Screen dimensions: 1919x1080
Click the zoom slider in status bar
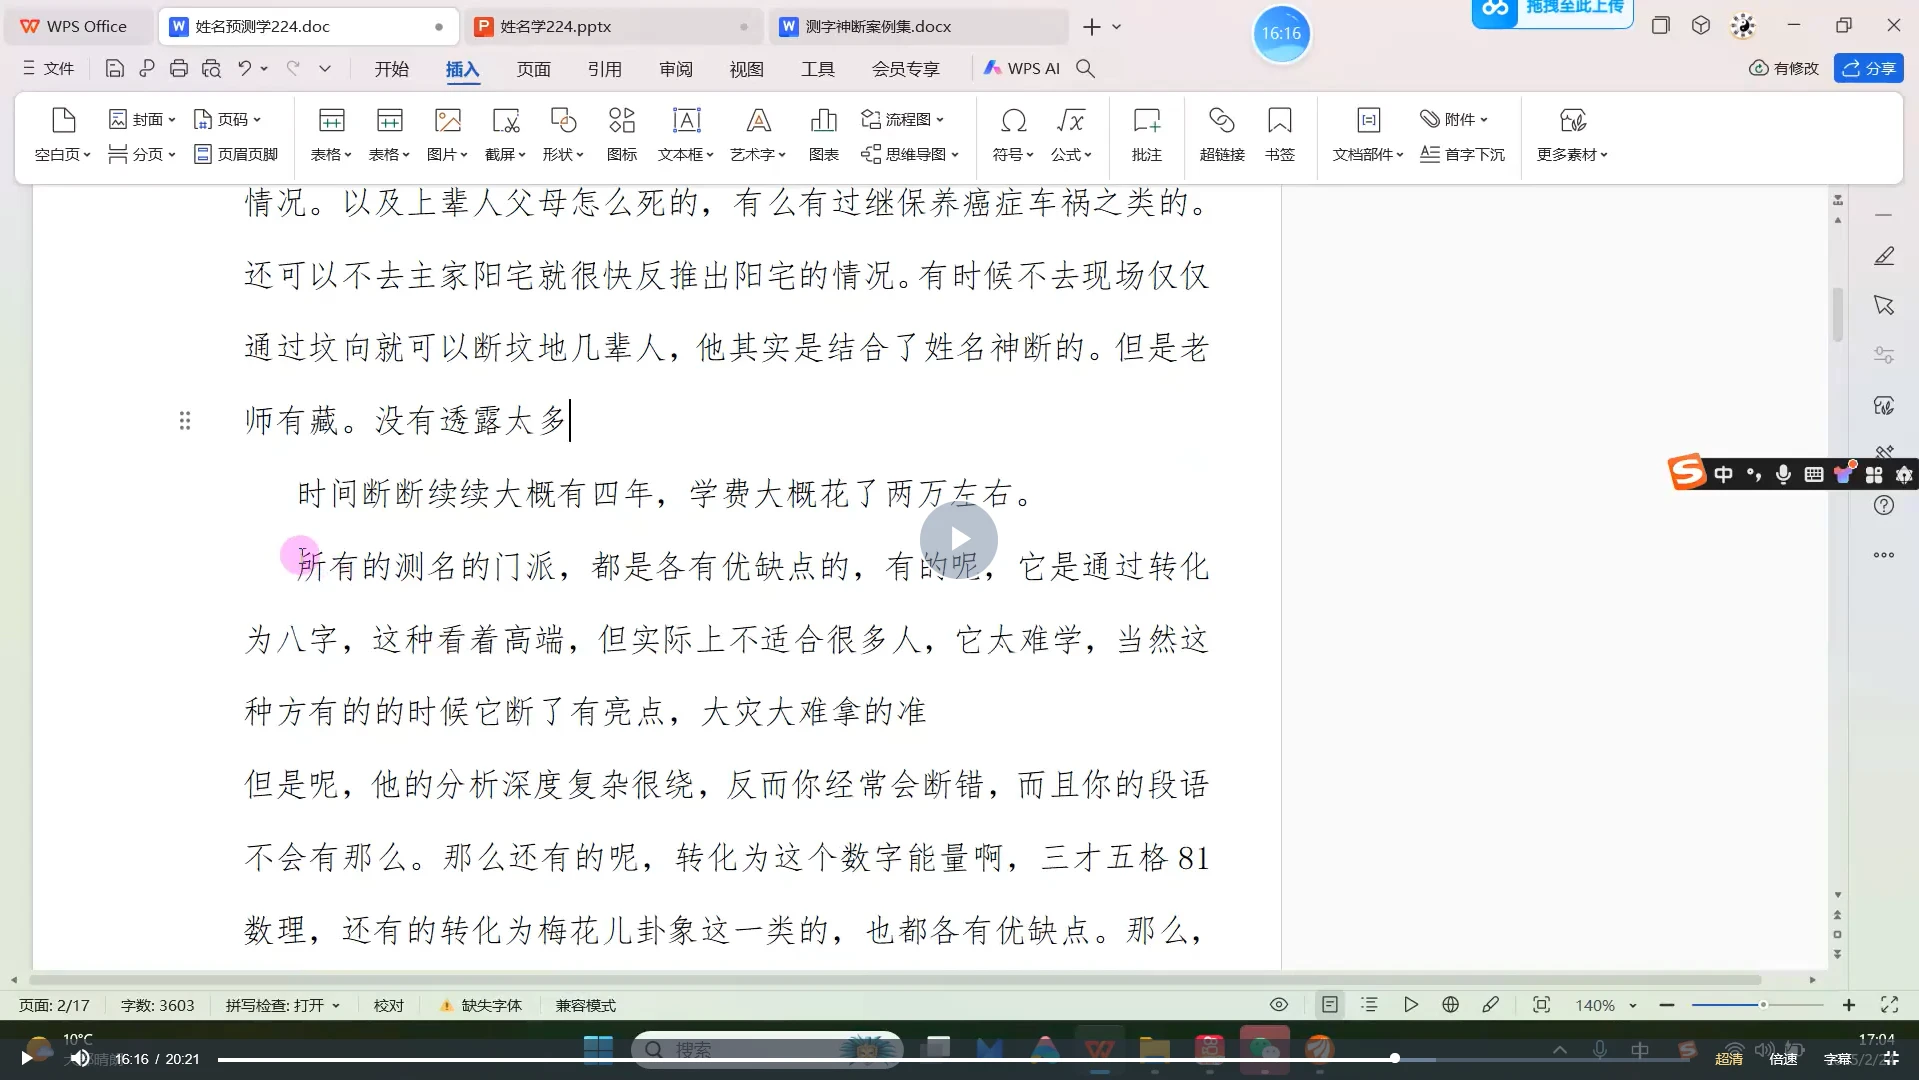[x=1761, y=1005]
